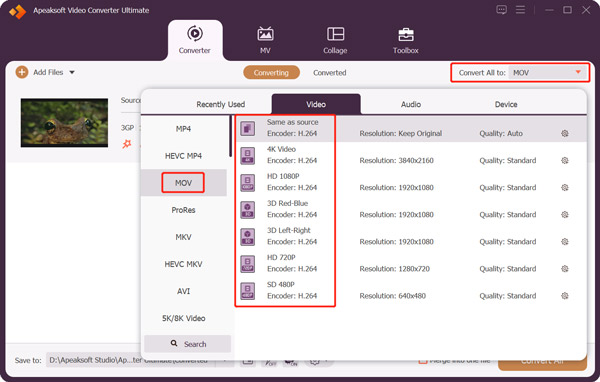The height and width of the screenshot is (382, 600).
Task: Click the format list scrollbar
Action: 230,136
